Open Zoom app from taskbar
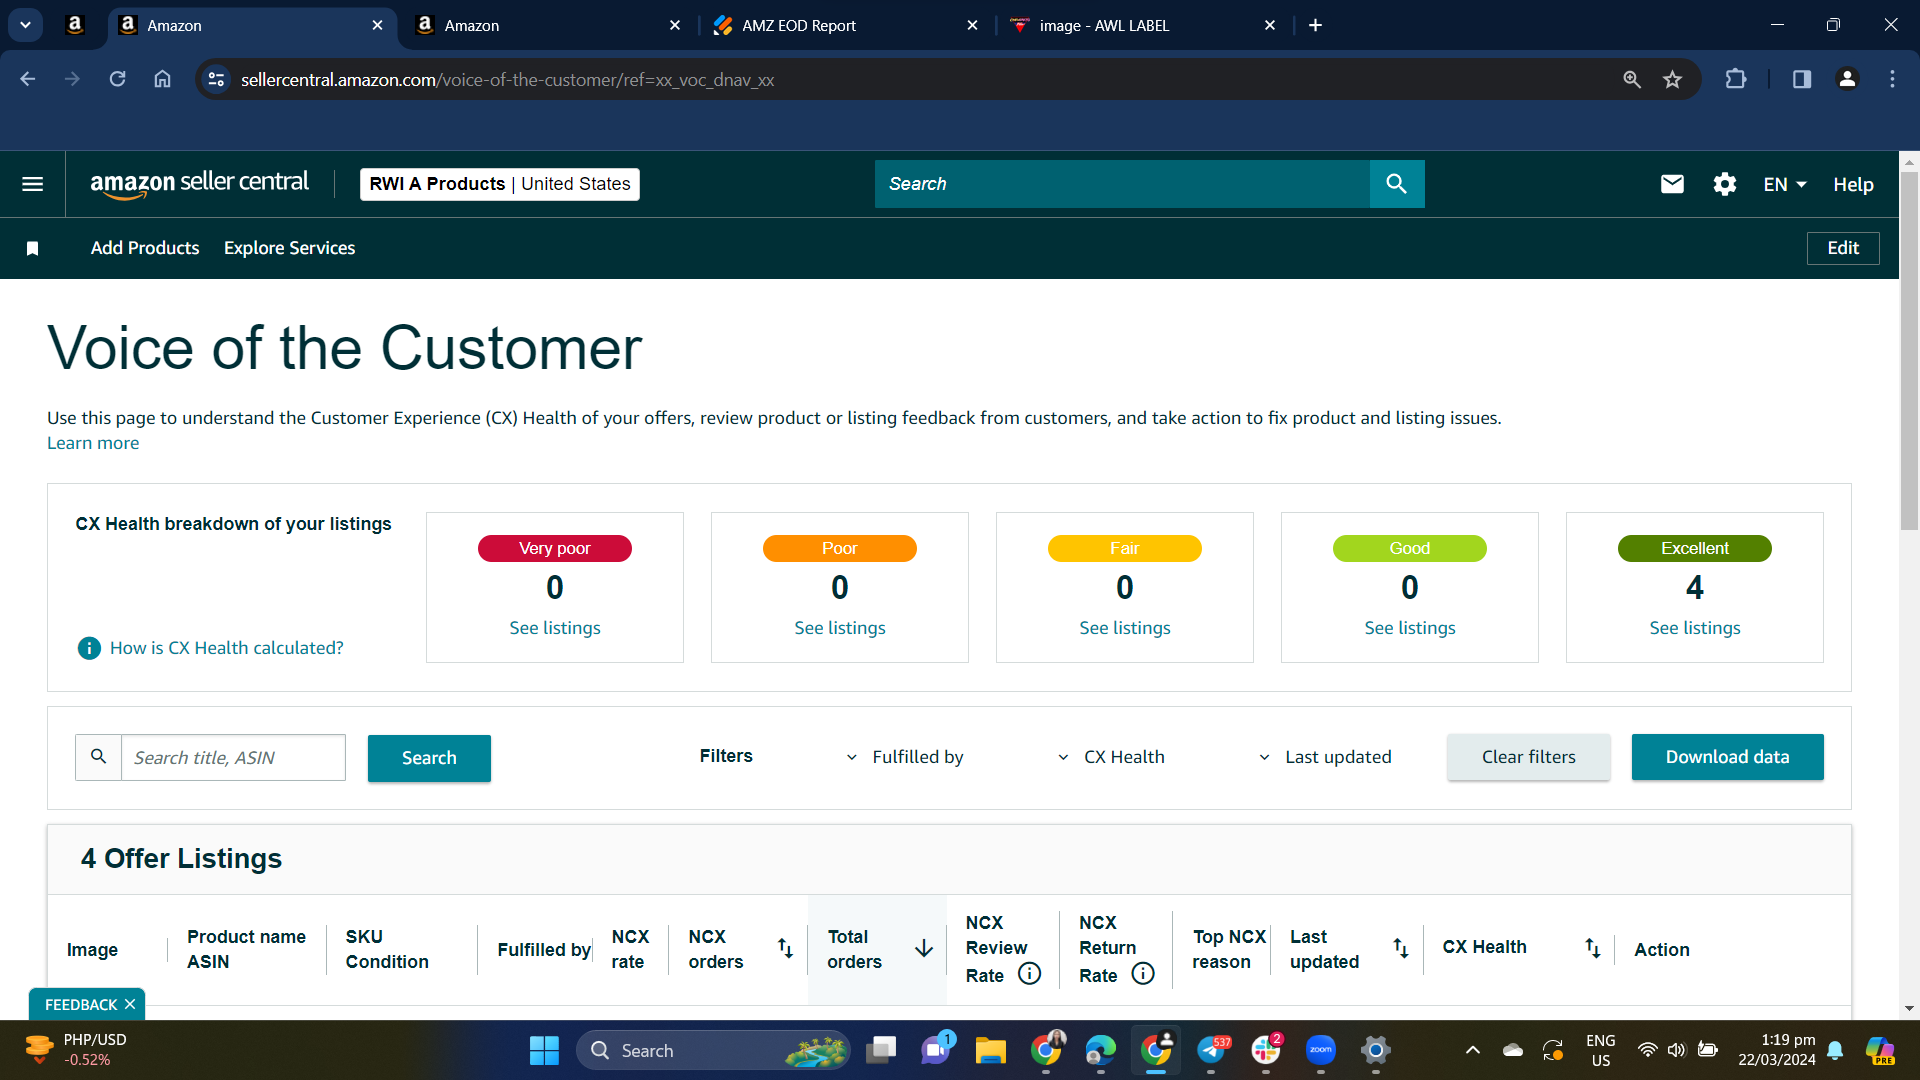Screen dimensions: 1920x1080 pos(1321,1050)
